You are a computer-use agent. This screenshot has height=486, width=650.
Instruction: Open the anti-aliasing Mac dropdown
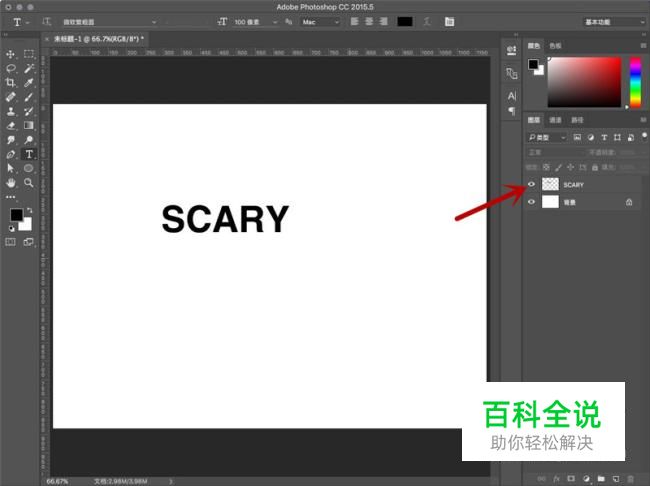[320, 22]
